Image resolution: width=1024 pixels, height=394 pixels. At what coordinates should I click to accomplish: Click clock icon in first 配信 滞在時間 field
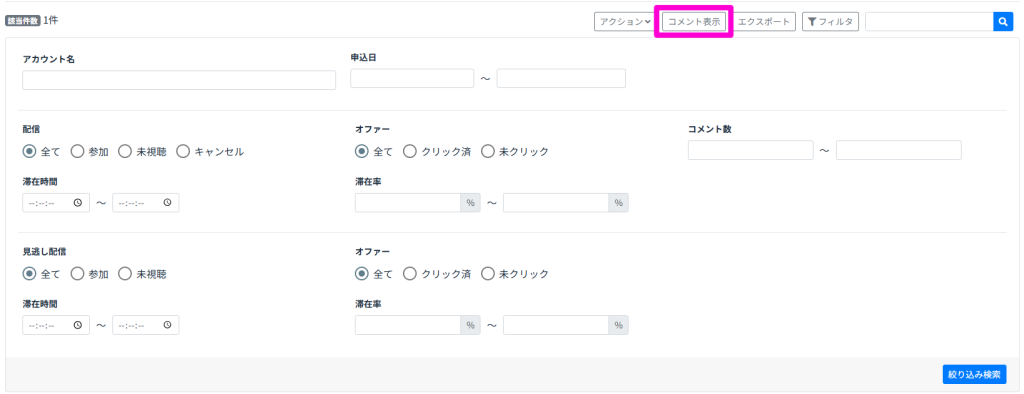click(x=78, y=203)
